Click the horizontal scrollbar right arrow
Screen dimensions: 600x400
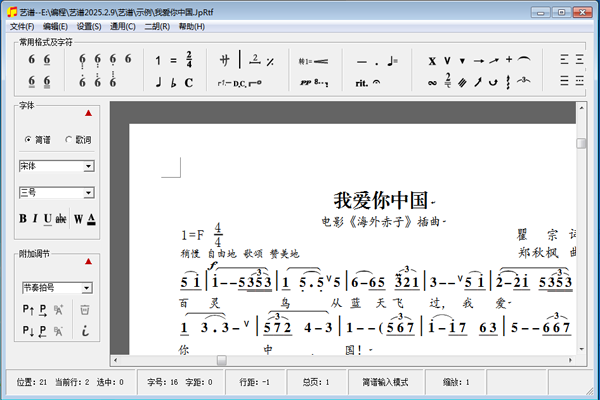click(570, 360)
